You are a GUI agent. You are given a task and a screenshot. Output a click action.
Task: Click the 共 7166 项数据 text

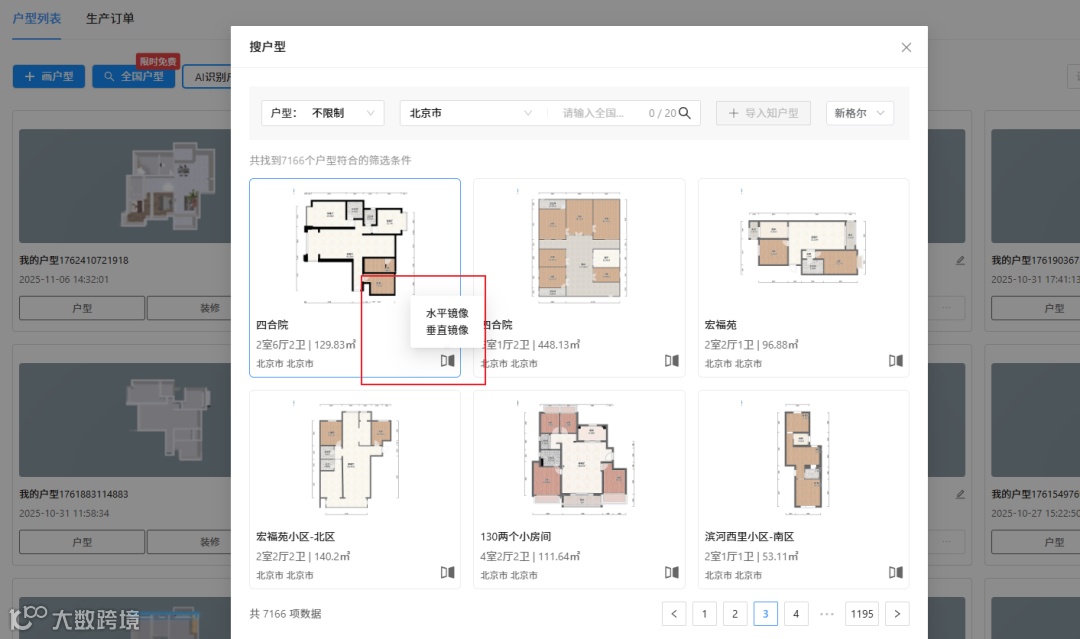(285, 614)
